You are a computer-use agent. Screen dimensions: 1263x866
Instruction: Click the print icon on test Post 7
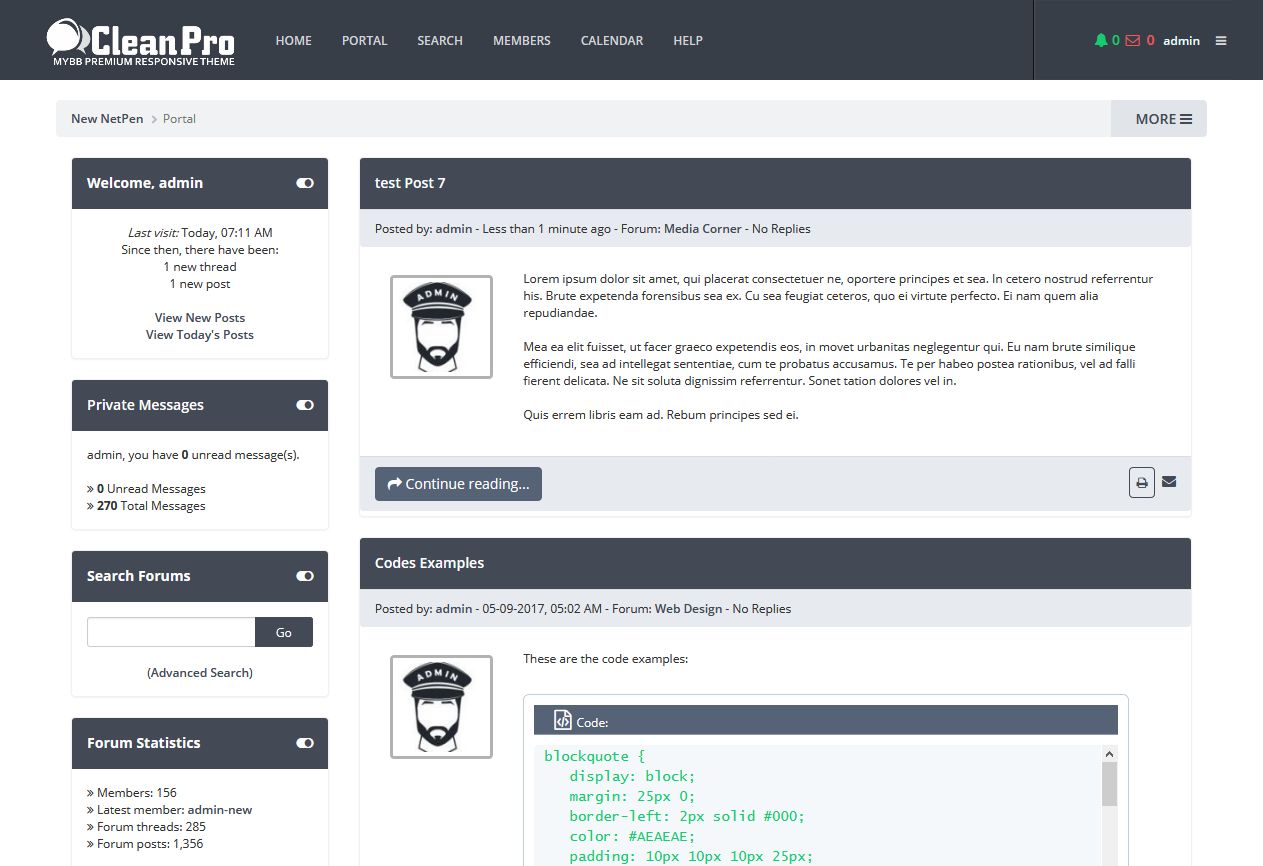(1141, 483)
